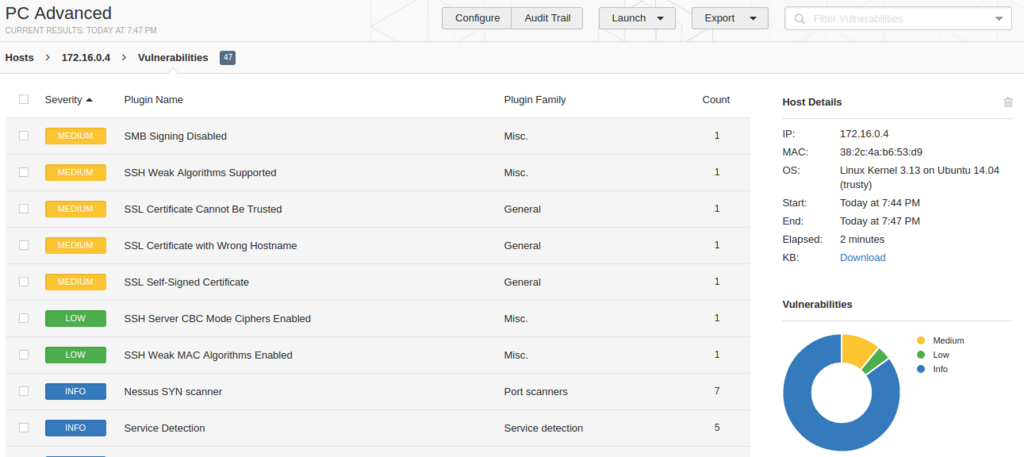Click the Configure button

coord(477,18)
